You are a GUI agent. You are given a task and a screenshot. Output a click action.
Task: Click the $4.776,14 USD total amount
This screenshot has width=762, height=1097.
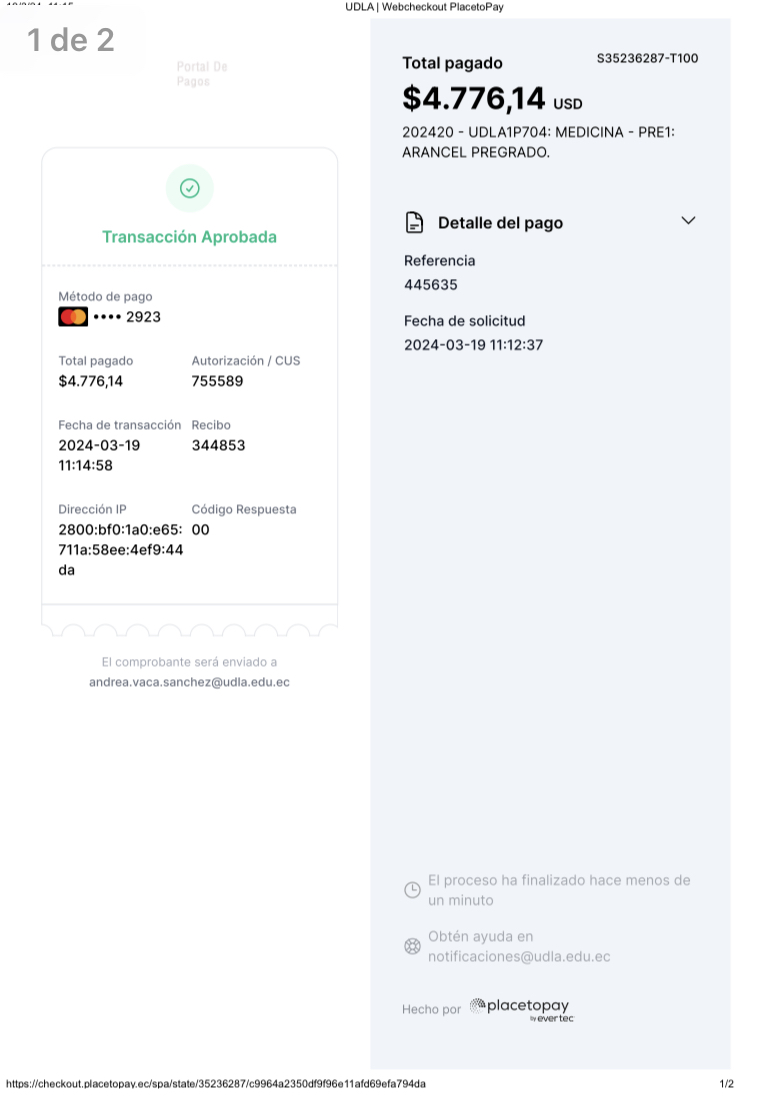tap(491, 99)
